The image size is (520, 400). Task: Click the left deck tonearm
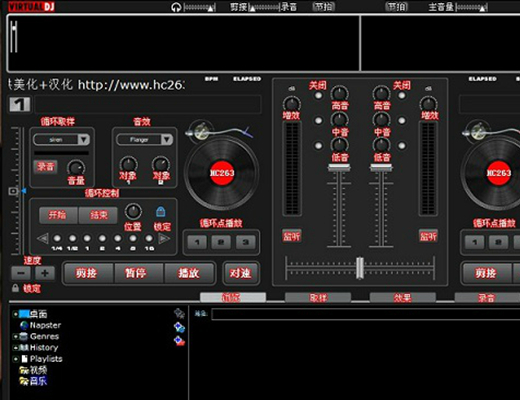pyautogui.click(x=220, y=132)
